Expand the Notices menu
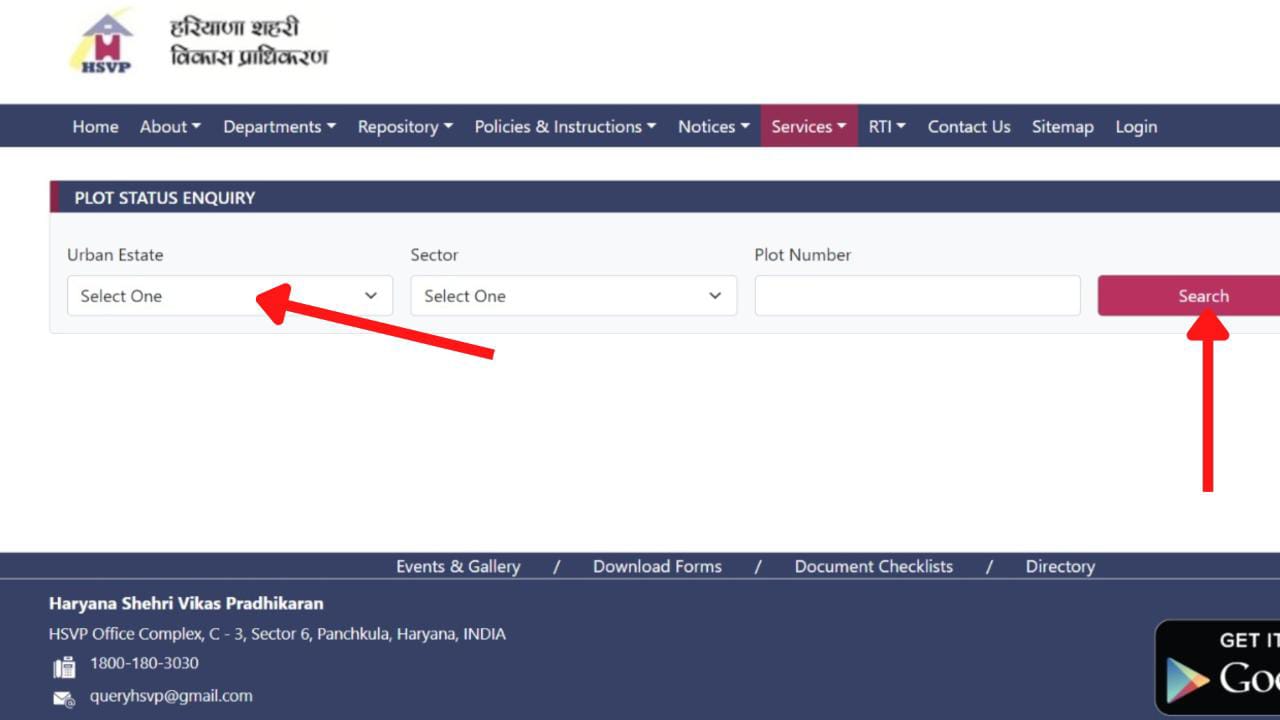 coord(713,126)
